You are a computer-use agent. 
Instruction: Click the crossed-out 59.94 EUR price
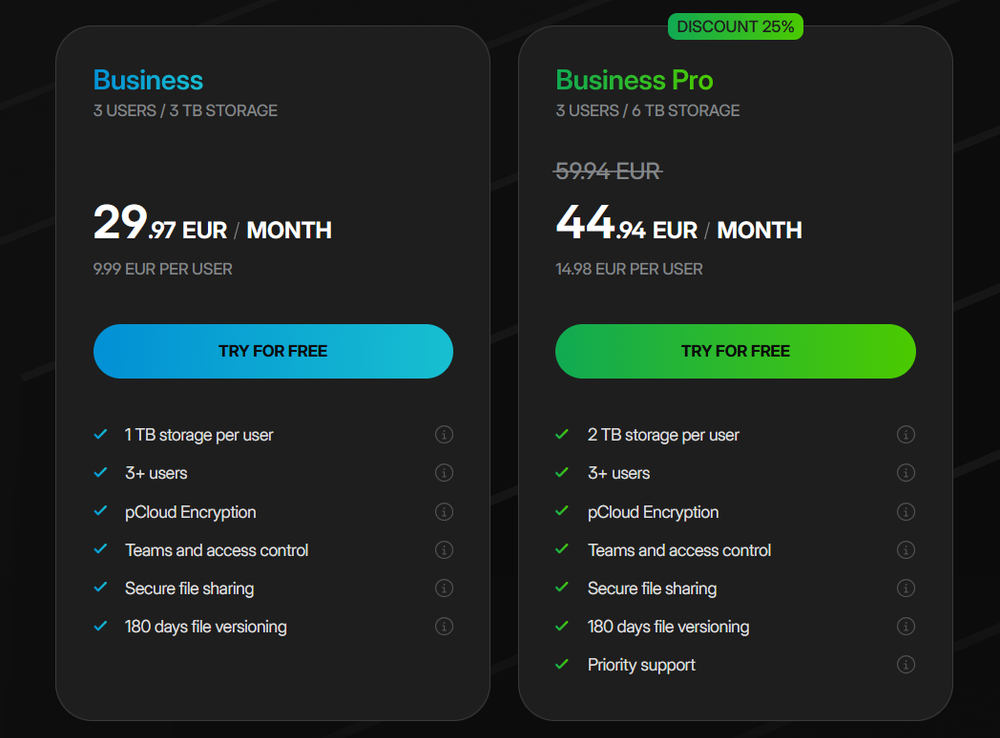(x=608, y=171)
